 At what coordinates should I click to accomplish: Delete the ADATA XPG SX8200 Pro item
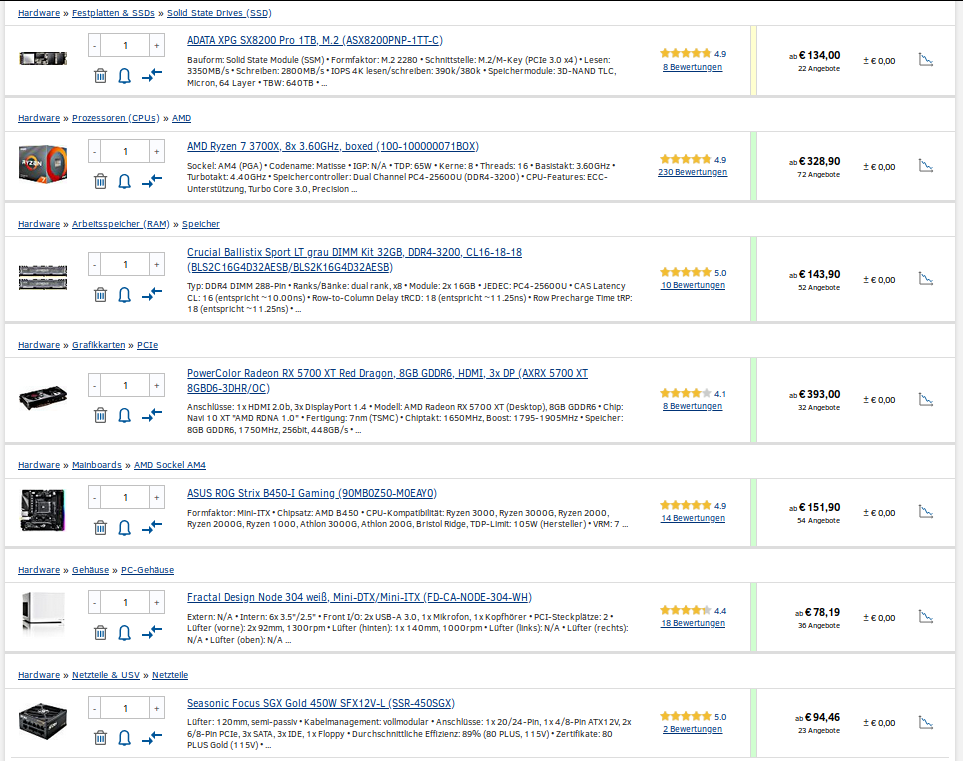(x=100, y=76)
